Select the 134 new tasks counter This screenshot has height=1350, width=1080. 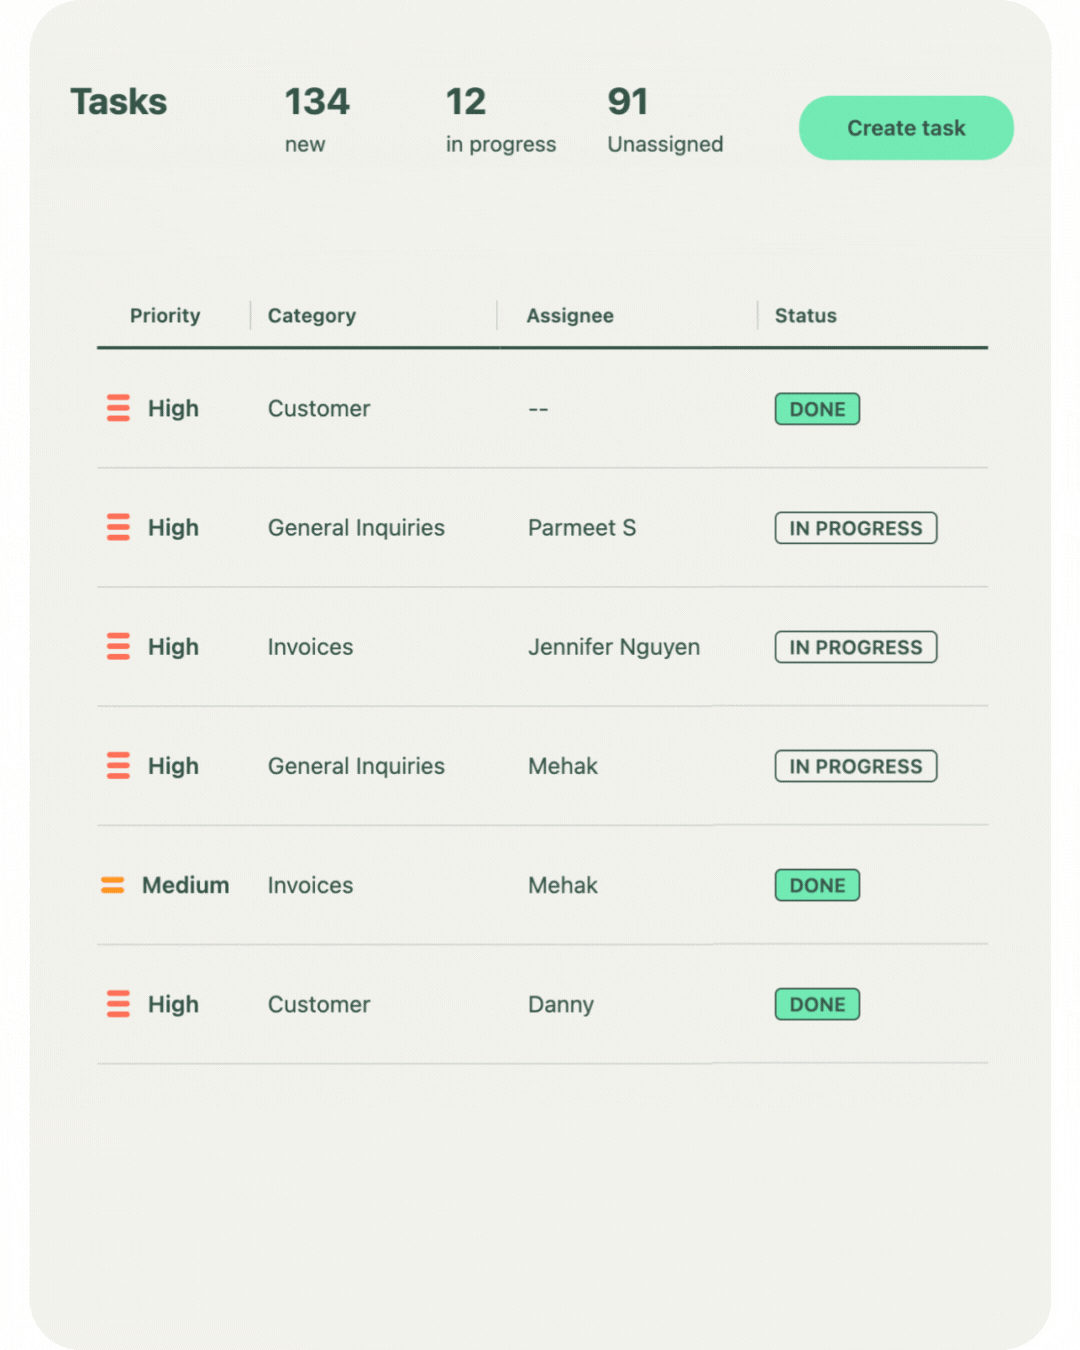pyautogui.click(x=316, y=120)
